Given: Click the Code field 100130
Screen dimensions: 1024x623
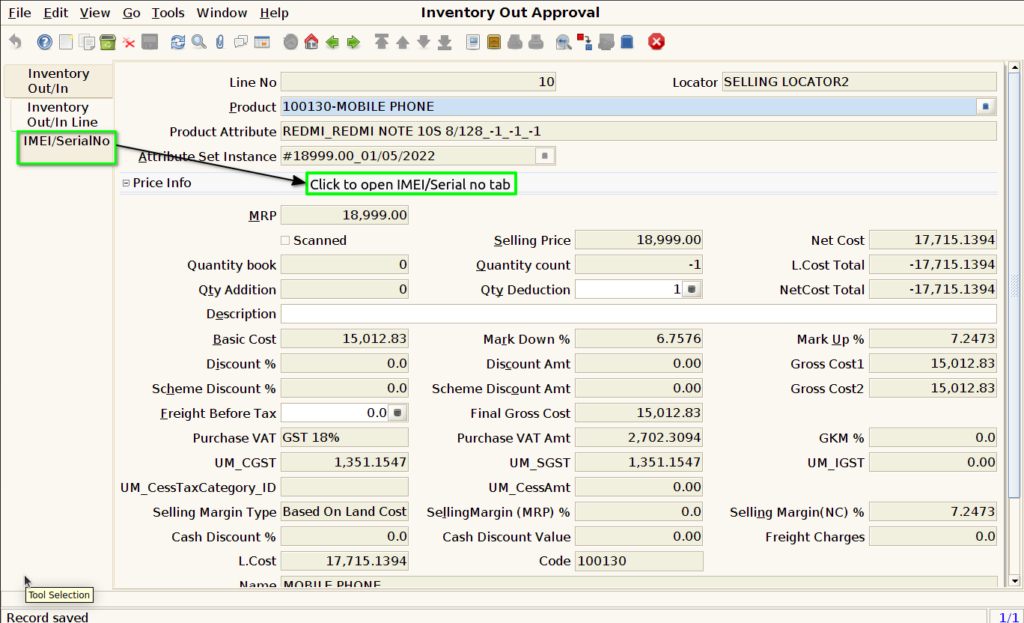Looking at the screenshot, I should (639, 561).
